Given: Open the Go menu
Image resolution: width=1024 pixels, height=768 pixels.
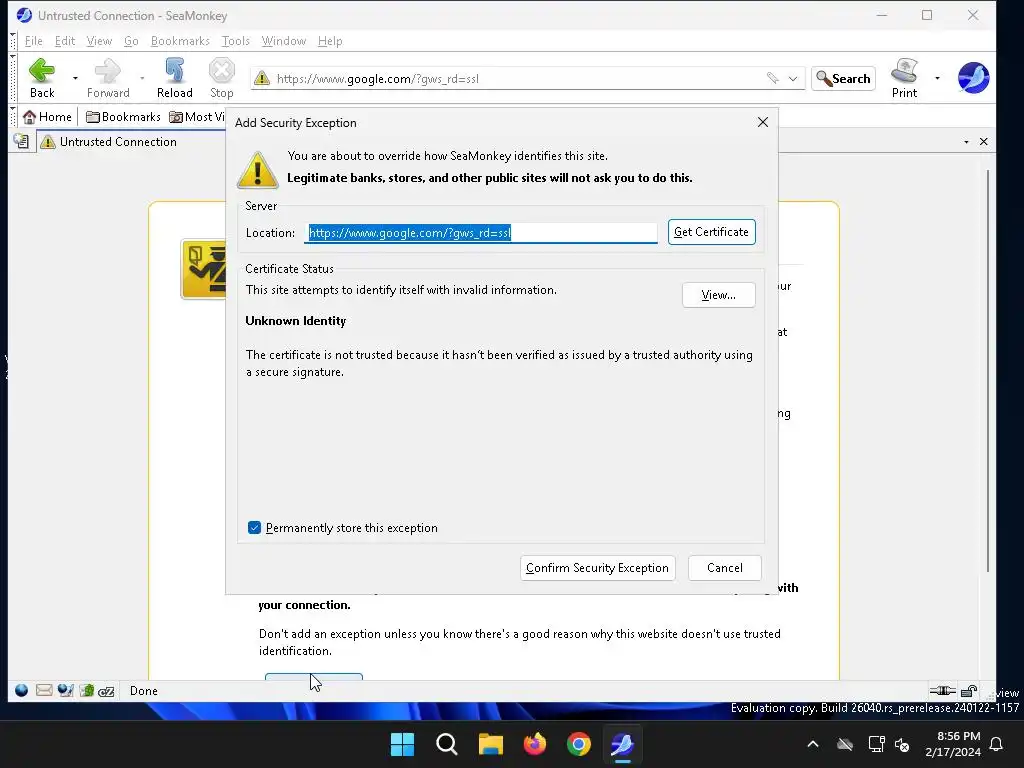Looking at the screenshot, I should coord(131,40).
